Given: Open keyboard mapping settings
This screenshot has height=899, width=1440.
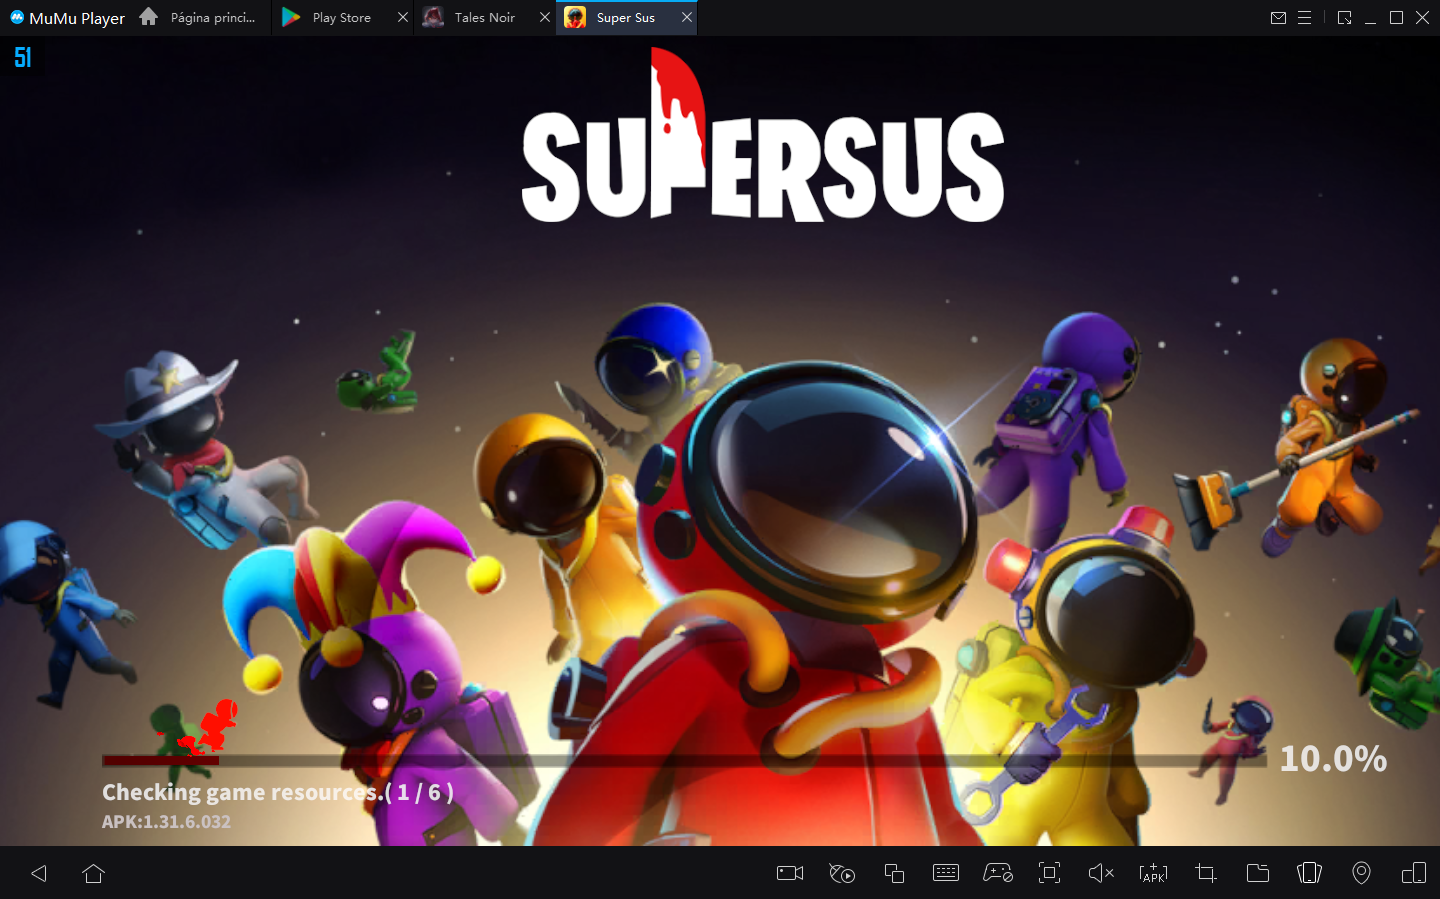Looking at the screenshot, I should pyautogui.click(x=946, y=873).
